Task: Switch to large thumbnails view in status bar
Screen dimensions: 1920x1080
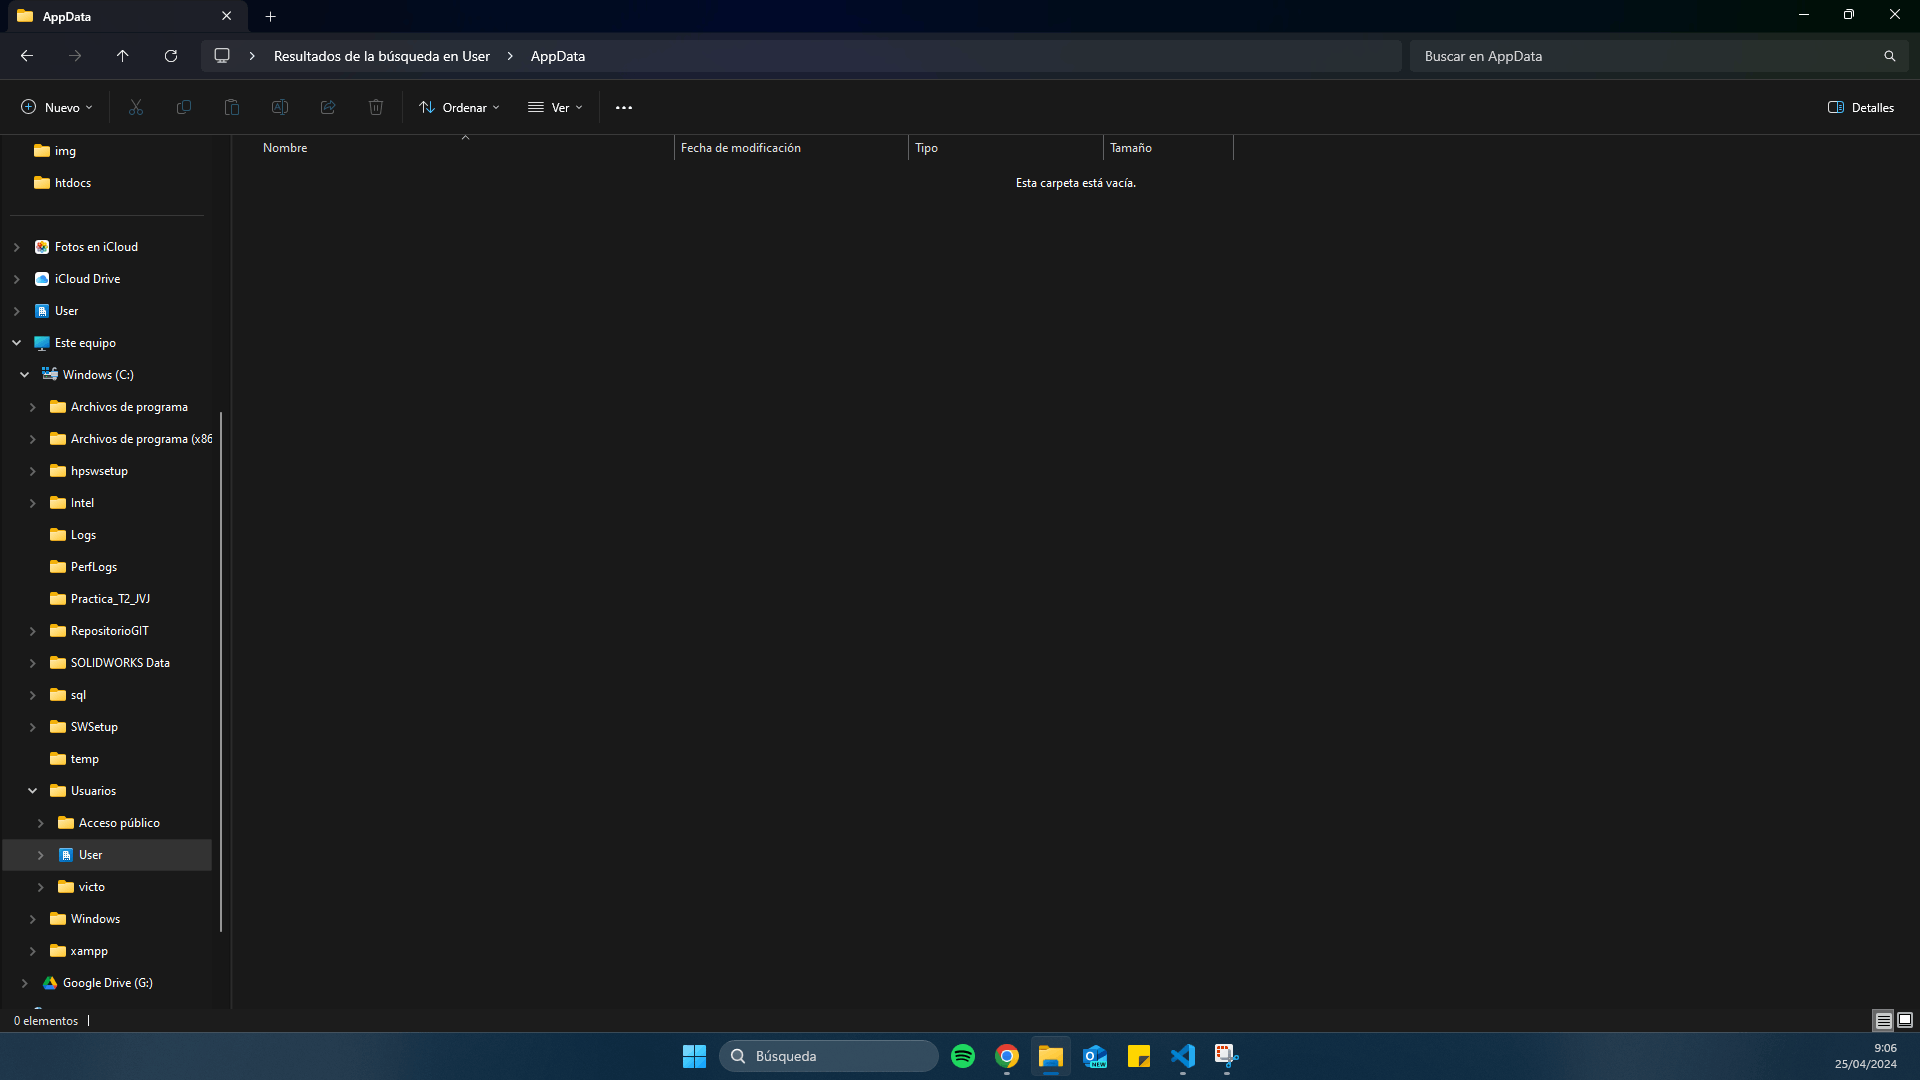Action: (x=1905, y=1020)
